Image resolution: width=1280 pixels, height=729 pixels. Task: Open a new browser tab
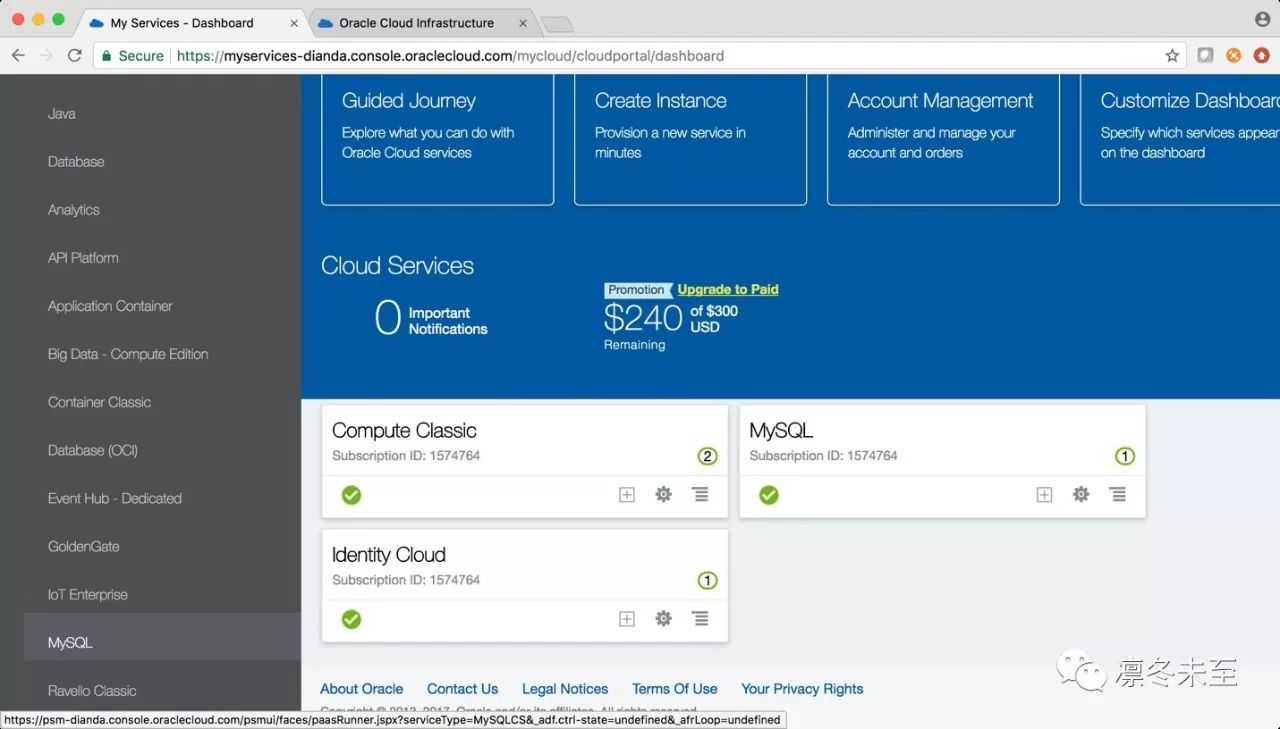(557, 24)
